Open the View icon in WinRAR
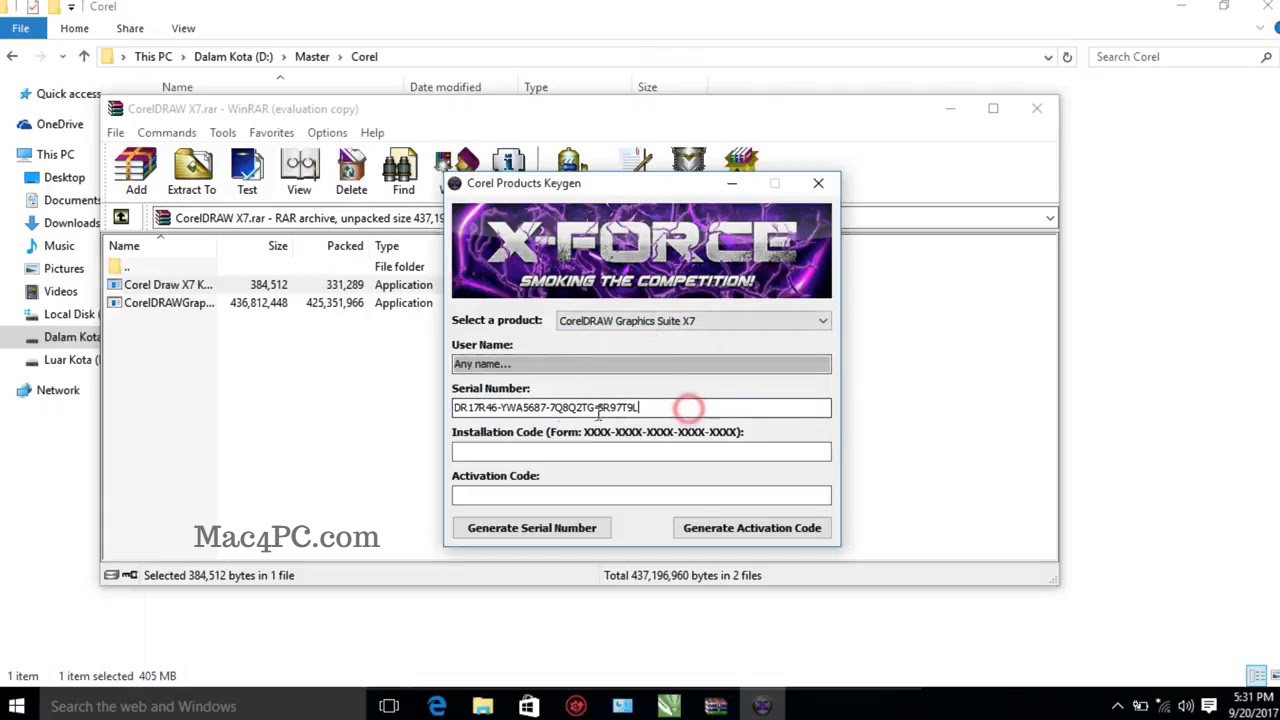The height and width of the screenshot is (720, 1280). [299, 172]
